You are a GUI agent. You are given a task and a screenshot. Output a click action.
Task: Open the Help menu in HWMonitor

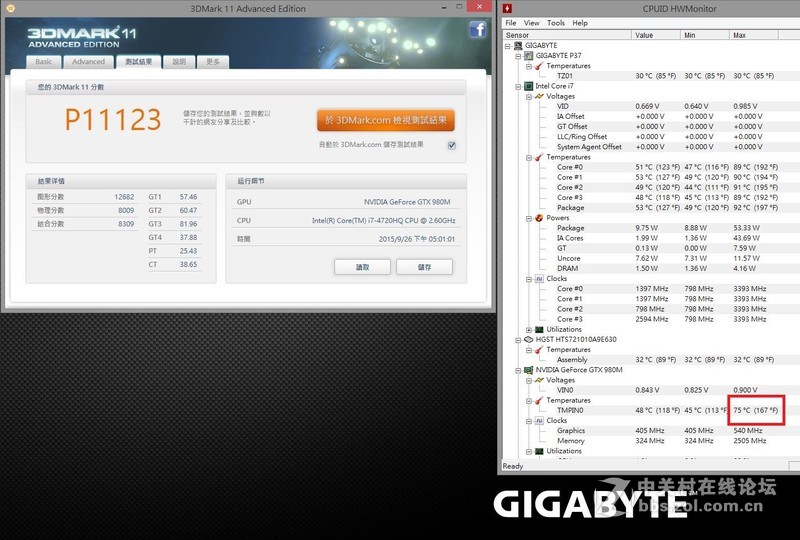click(x=580, y=23)
